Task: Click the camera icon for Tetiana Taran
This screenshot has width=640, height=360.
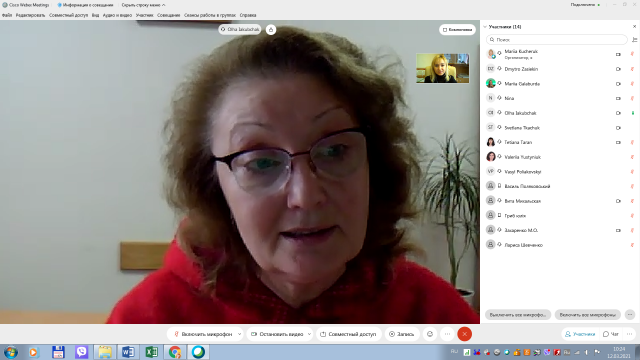Action: pos(618,142)
